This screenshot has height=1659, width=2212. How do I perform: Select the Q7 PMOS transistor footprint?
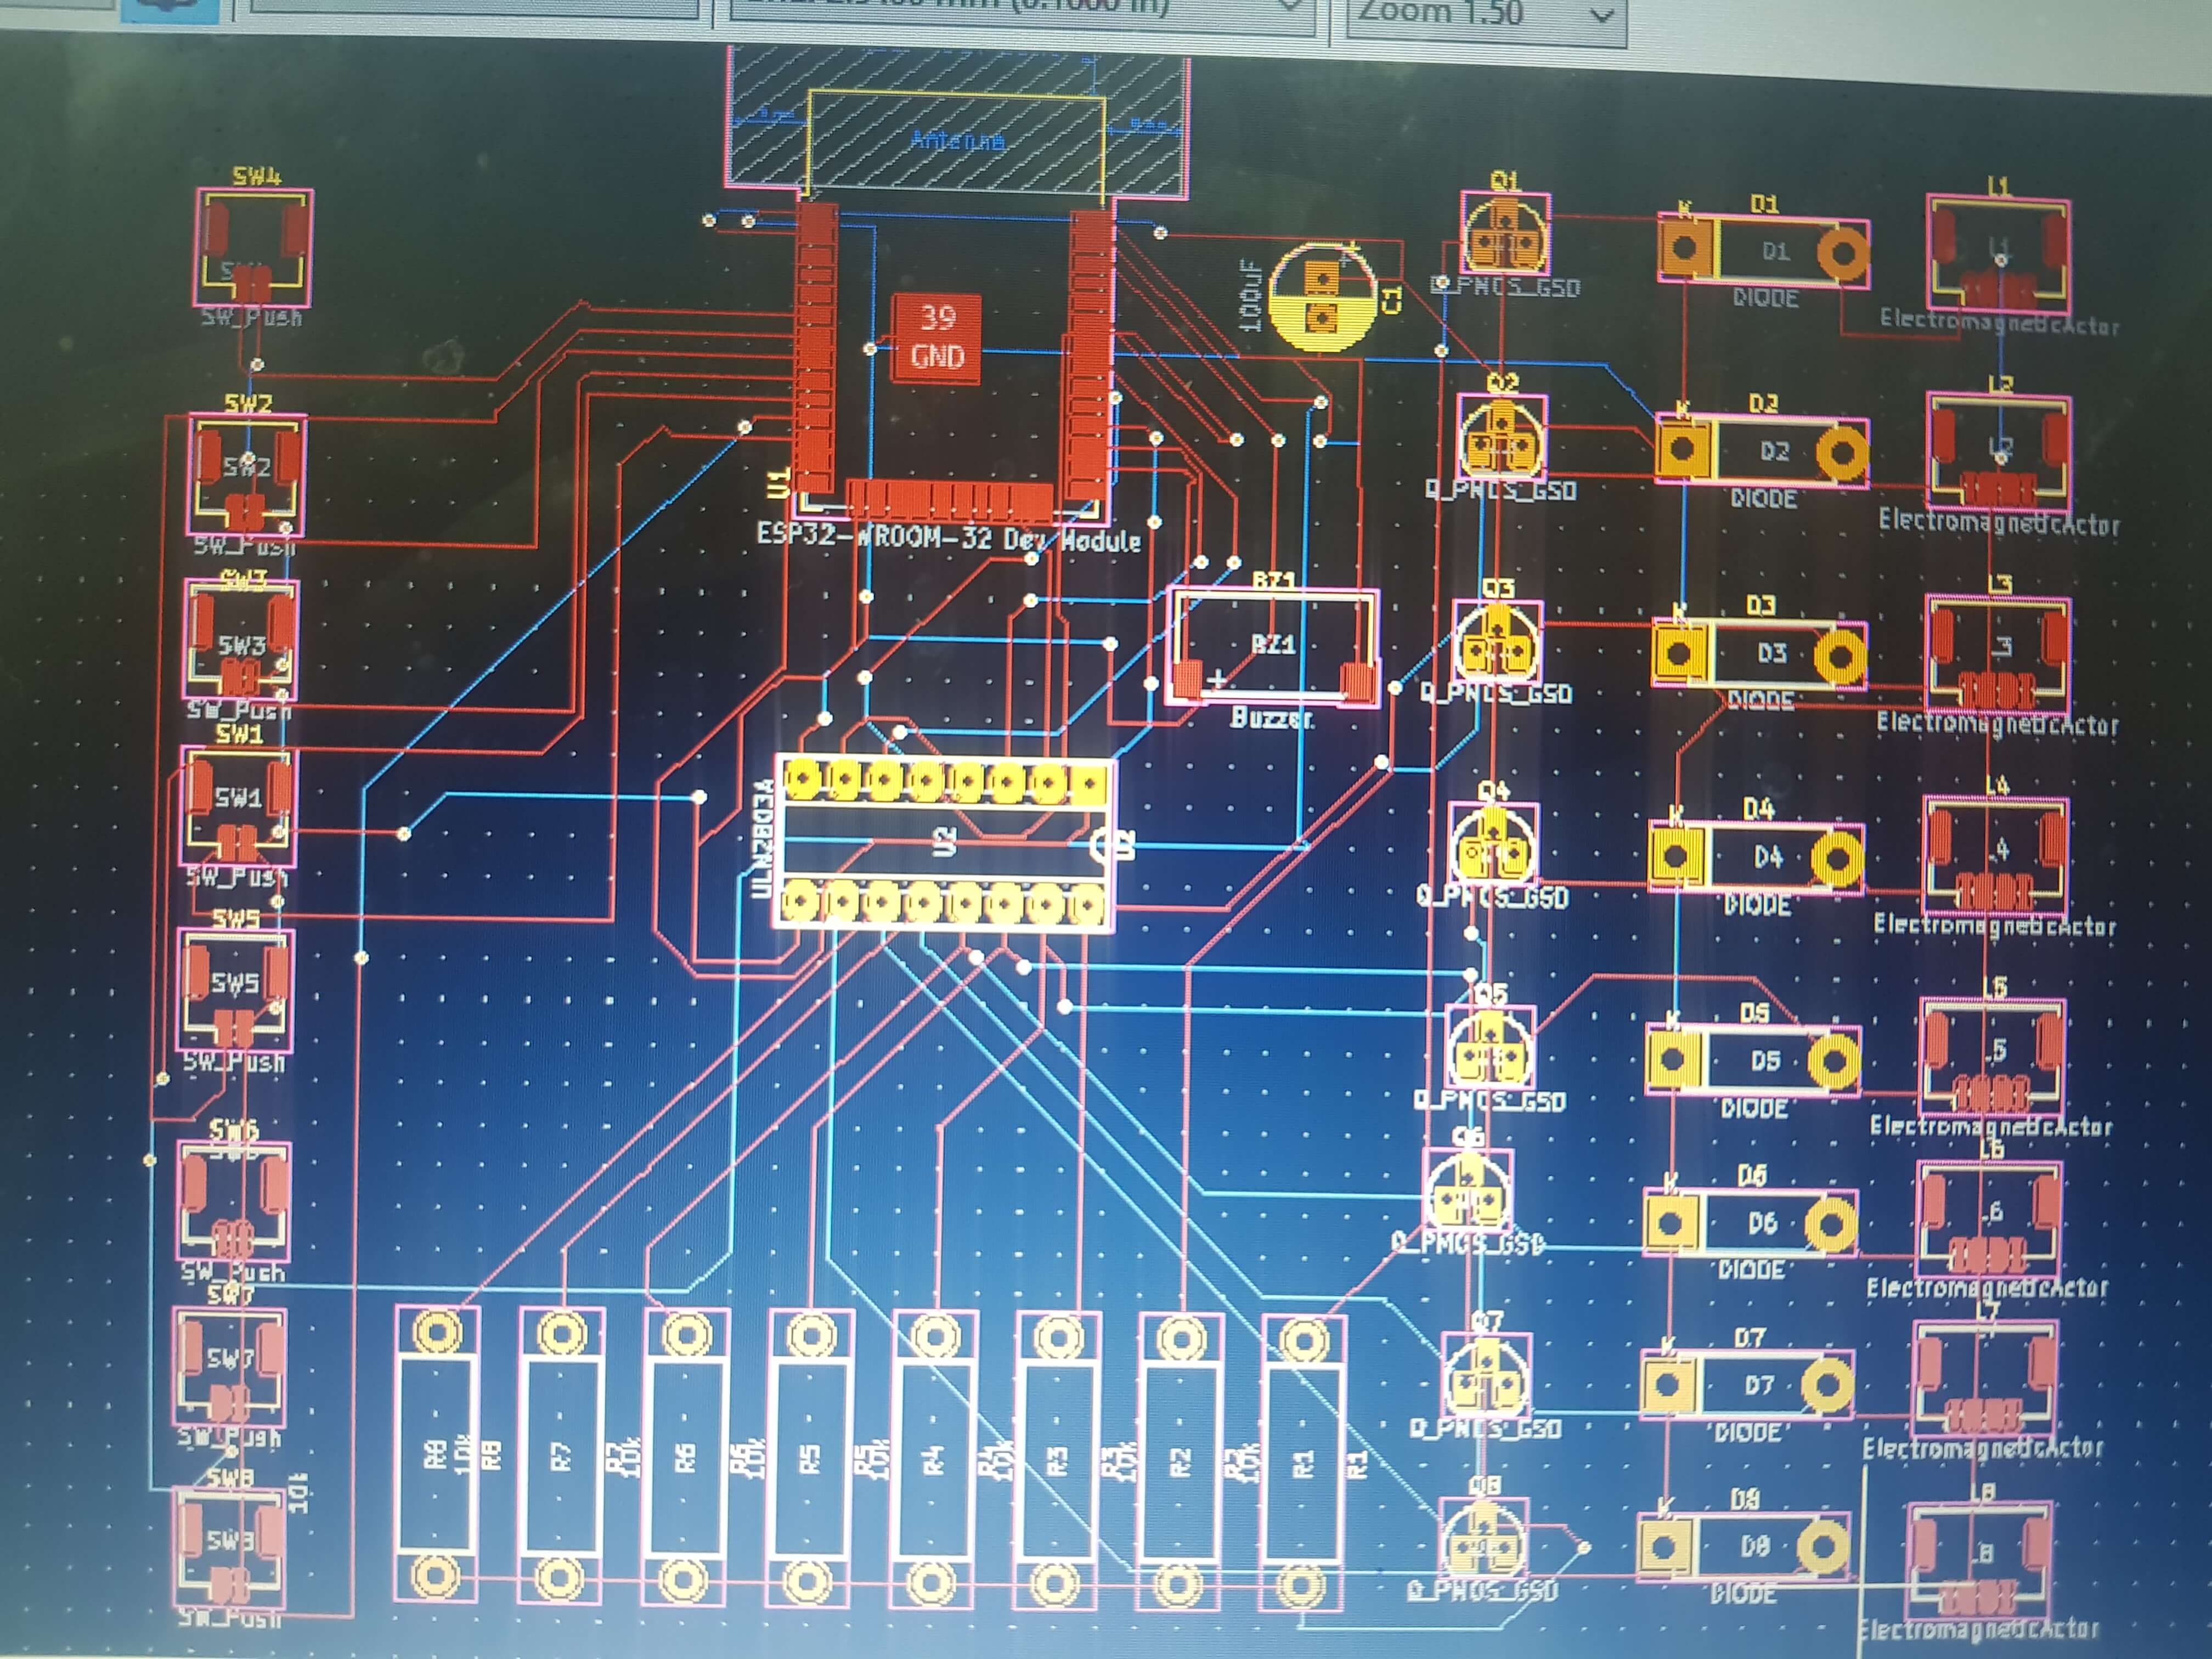pyautogui.click(x=1486, y=1376)
